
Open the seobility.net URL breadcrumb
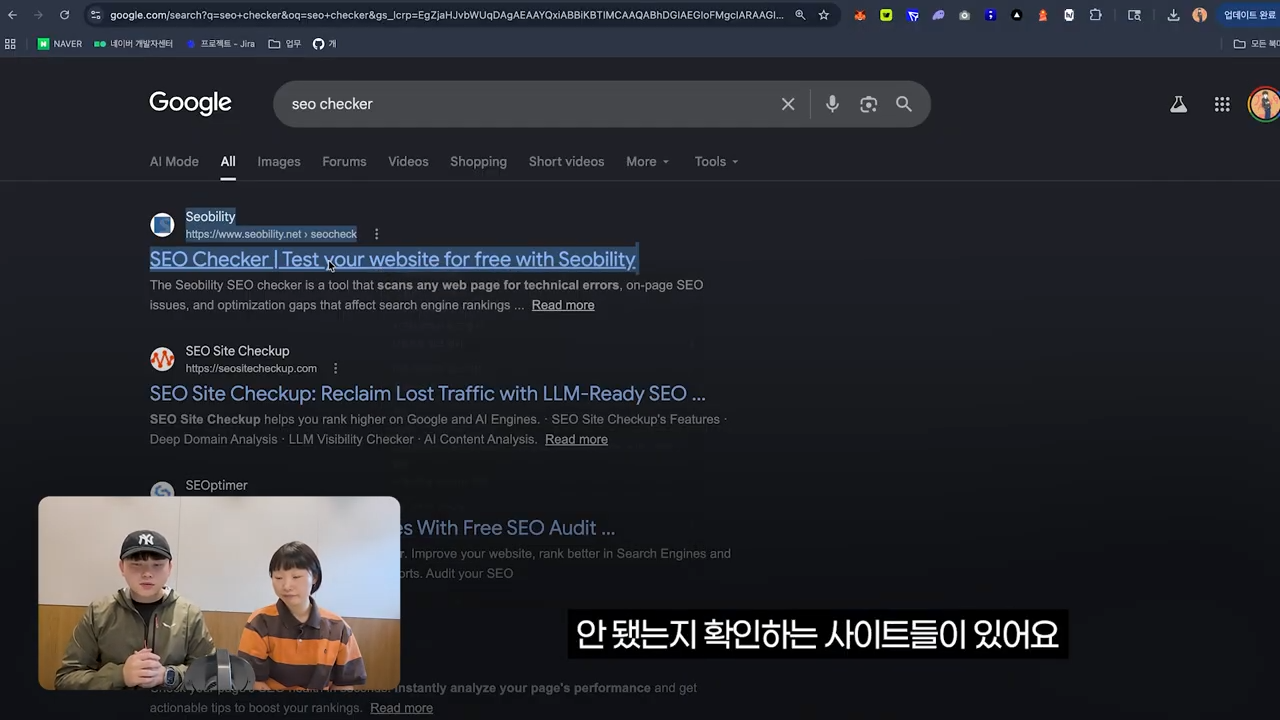[x=271, y=234]
